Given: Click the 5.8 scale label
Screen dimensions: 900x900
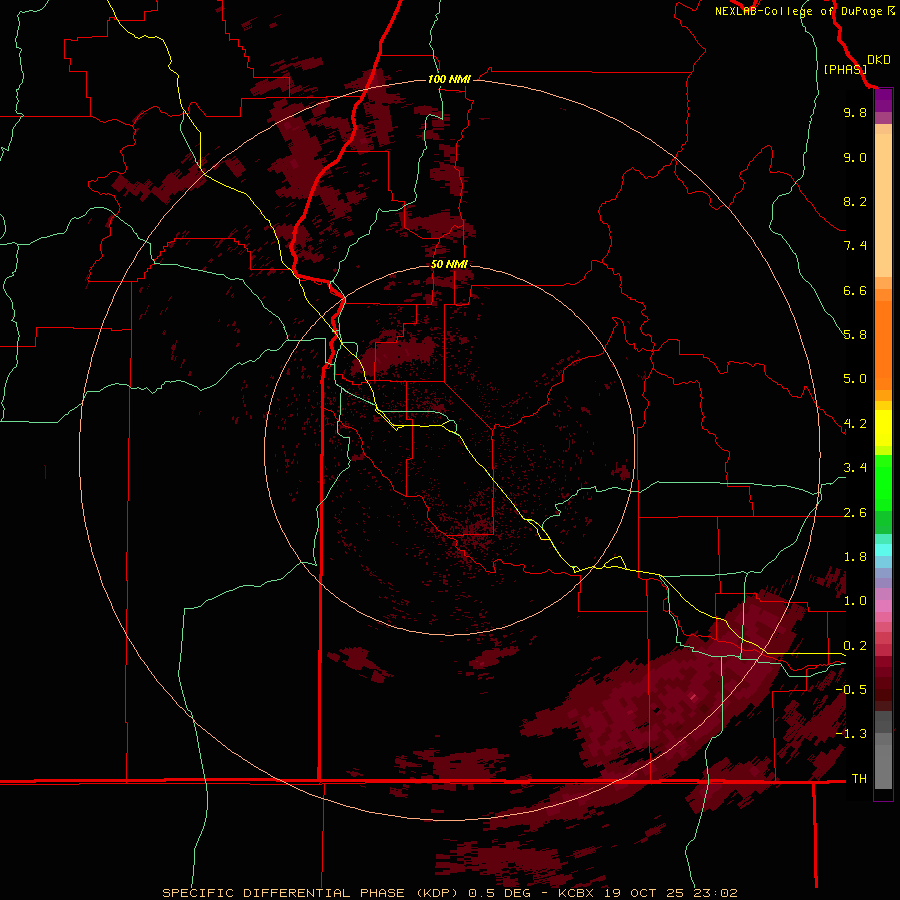Looking at the screenshot, I should coord(855,335).
